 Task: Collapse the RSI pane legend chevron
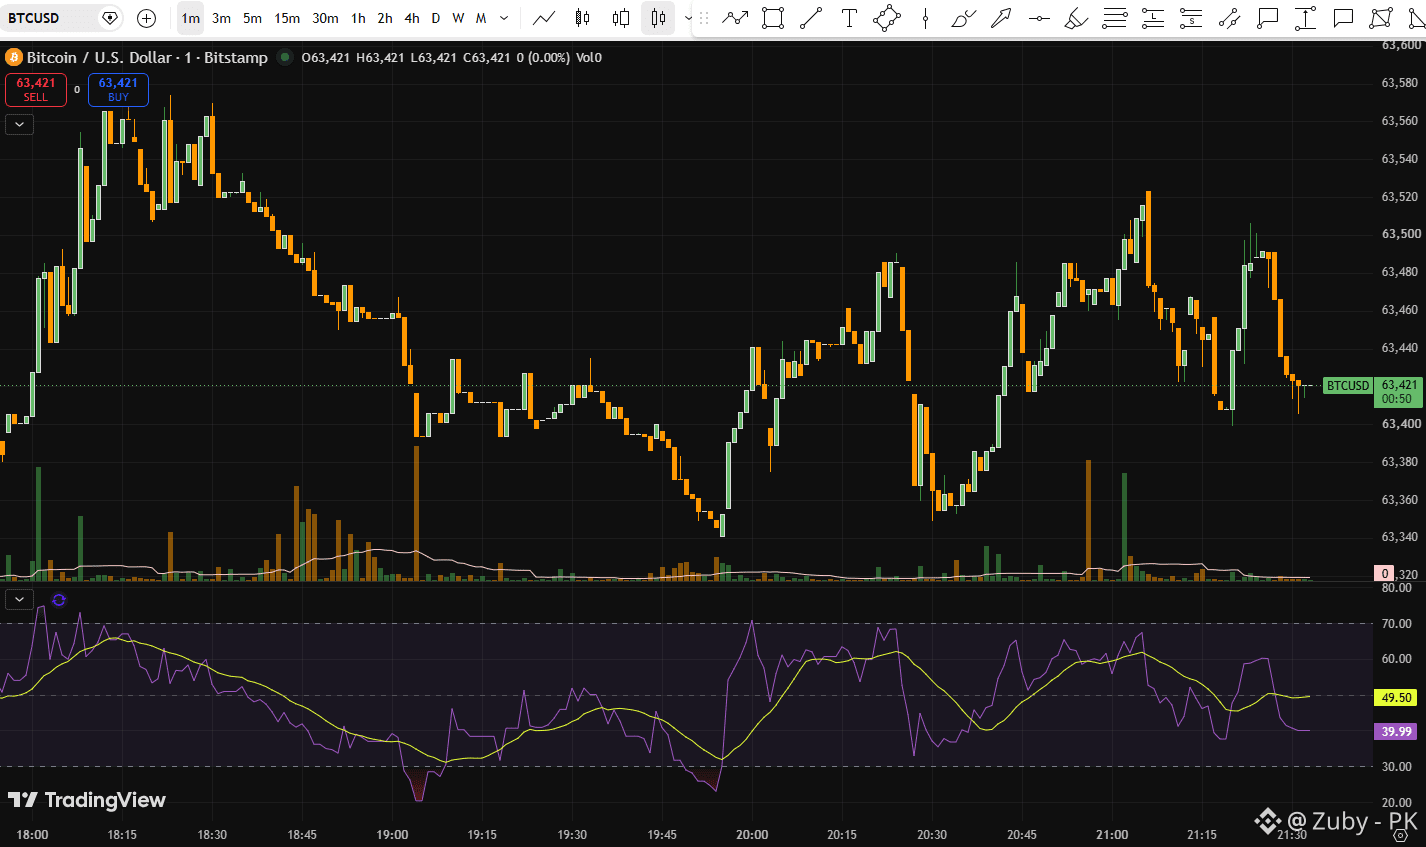[x=19, y=599]
